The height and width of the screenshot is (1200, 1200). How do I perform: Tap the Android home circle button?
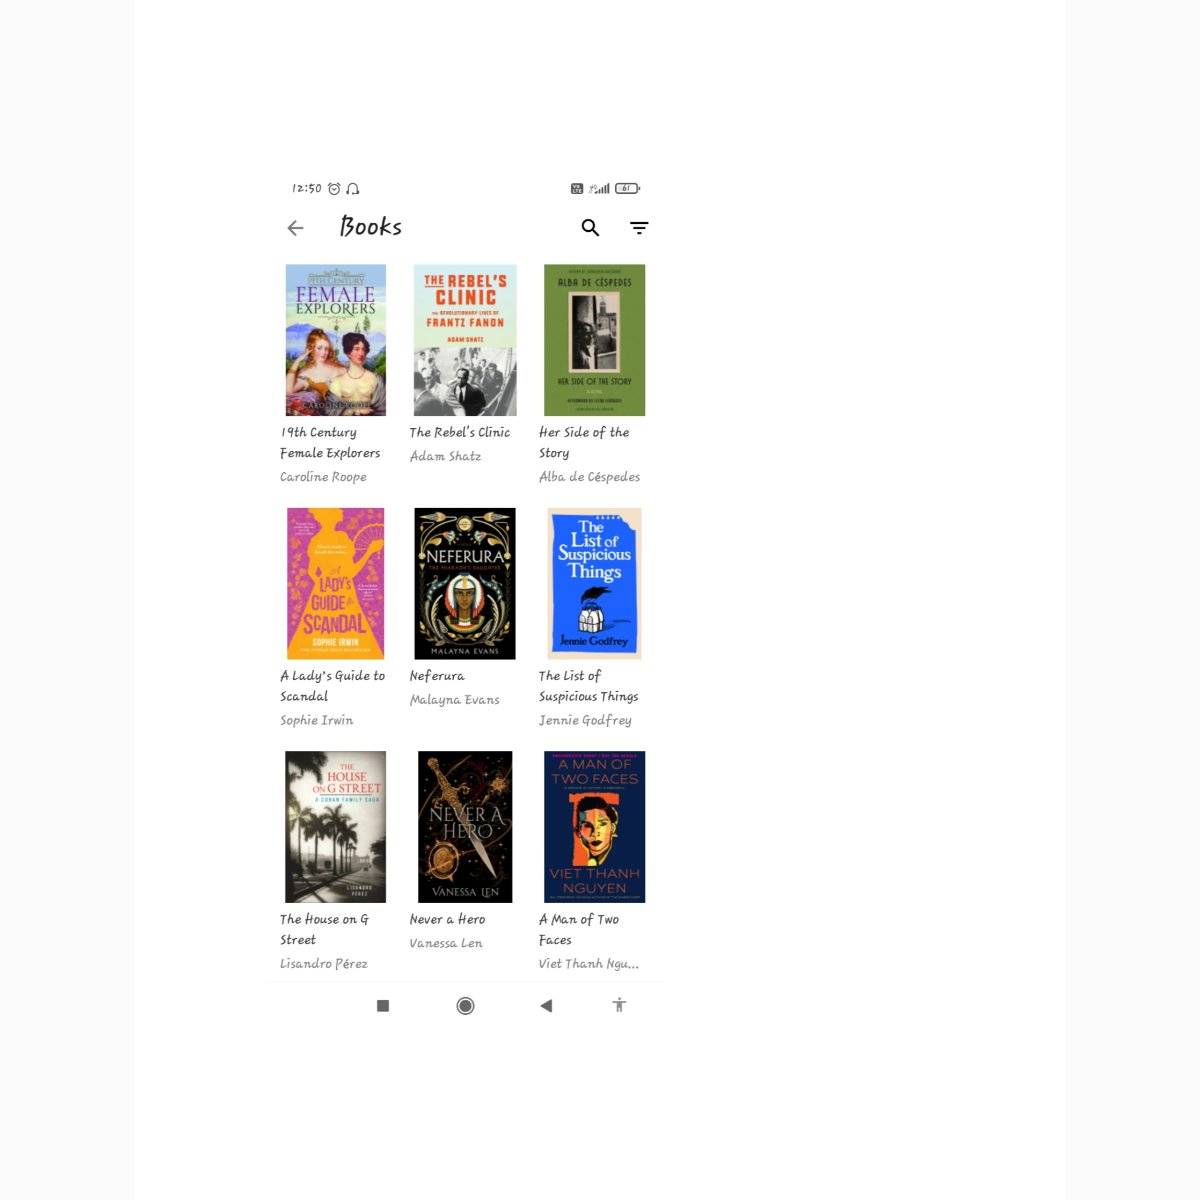(465, 1006)
